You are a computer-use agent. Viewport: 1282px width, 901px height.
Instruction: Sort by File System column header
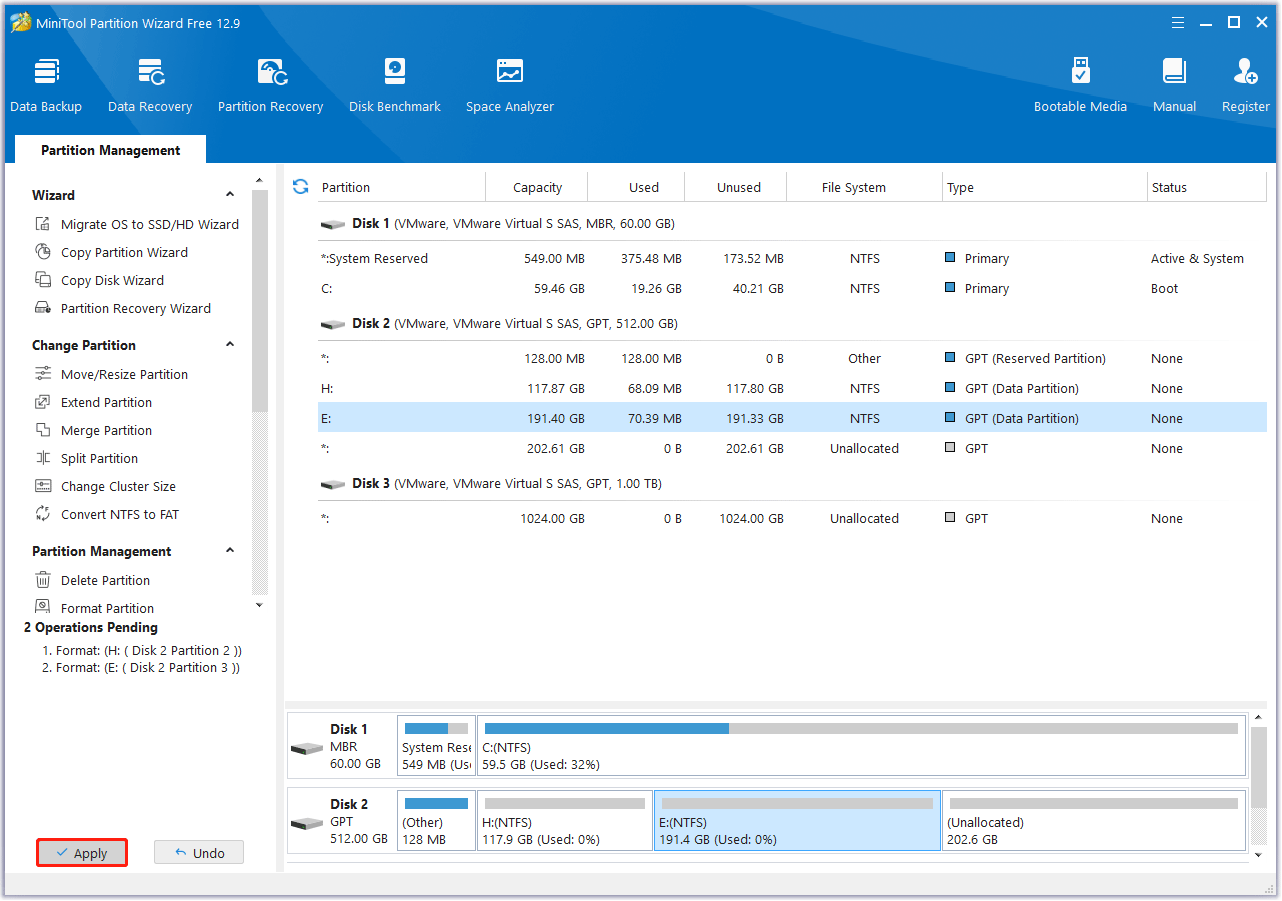pos(865,187)
